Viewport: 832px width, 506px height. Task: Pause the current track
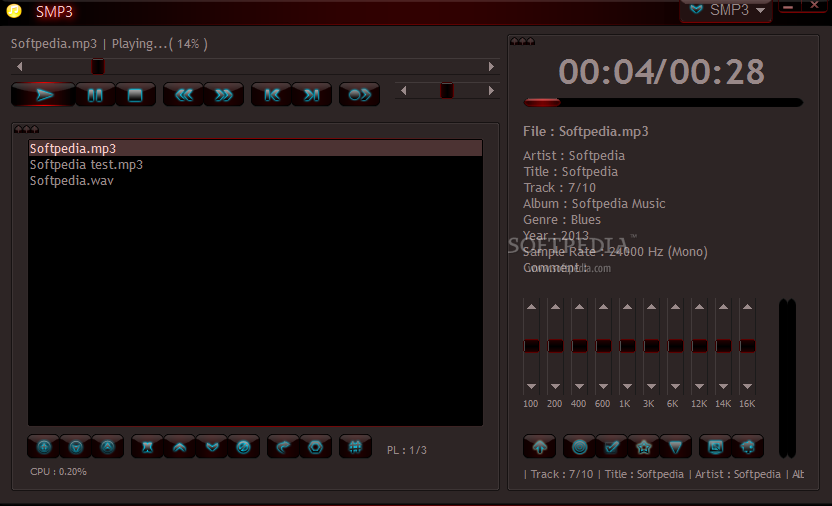tap(95, 95)
